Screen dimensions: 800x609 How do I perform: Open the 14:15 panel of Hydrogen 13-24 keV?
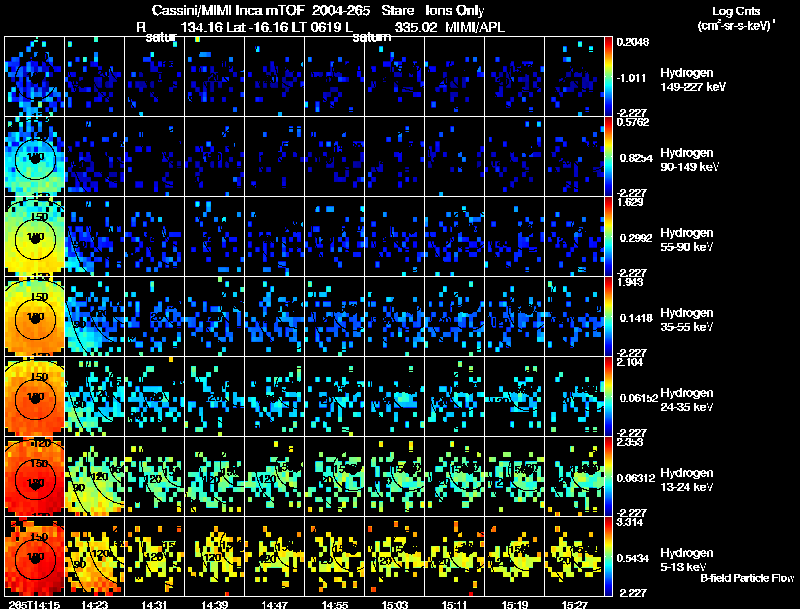(34, 477)
